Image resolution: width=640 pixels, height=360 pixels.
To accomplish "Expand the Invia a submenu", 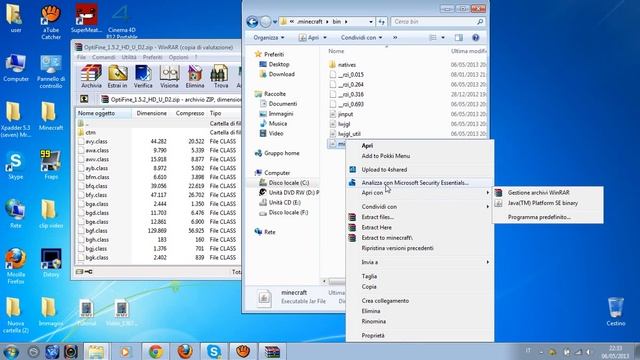I will point(419,262).
